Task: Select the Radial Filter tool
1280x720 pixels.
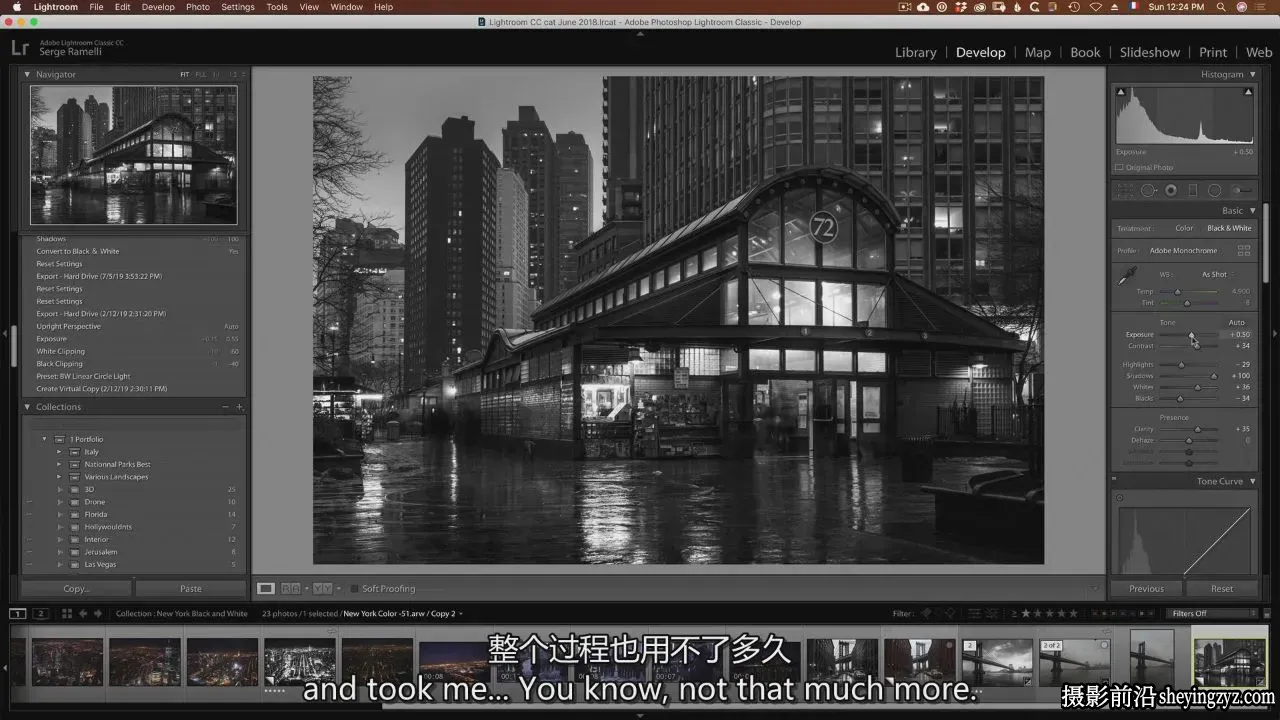Action: (x=1214, y=190)
